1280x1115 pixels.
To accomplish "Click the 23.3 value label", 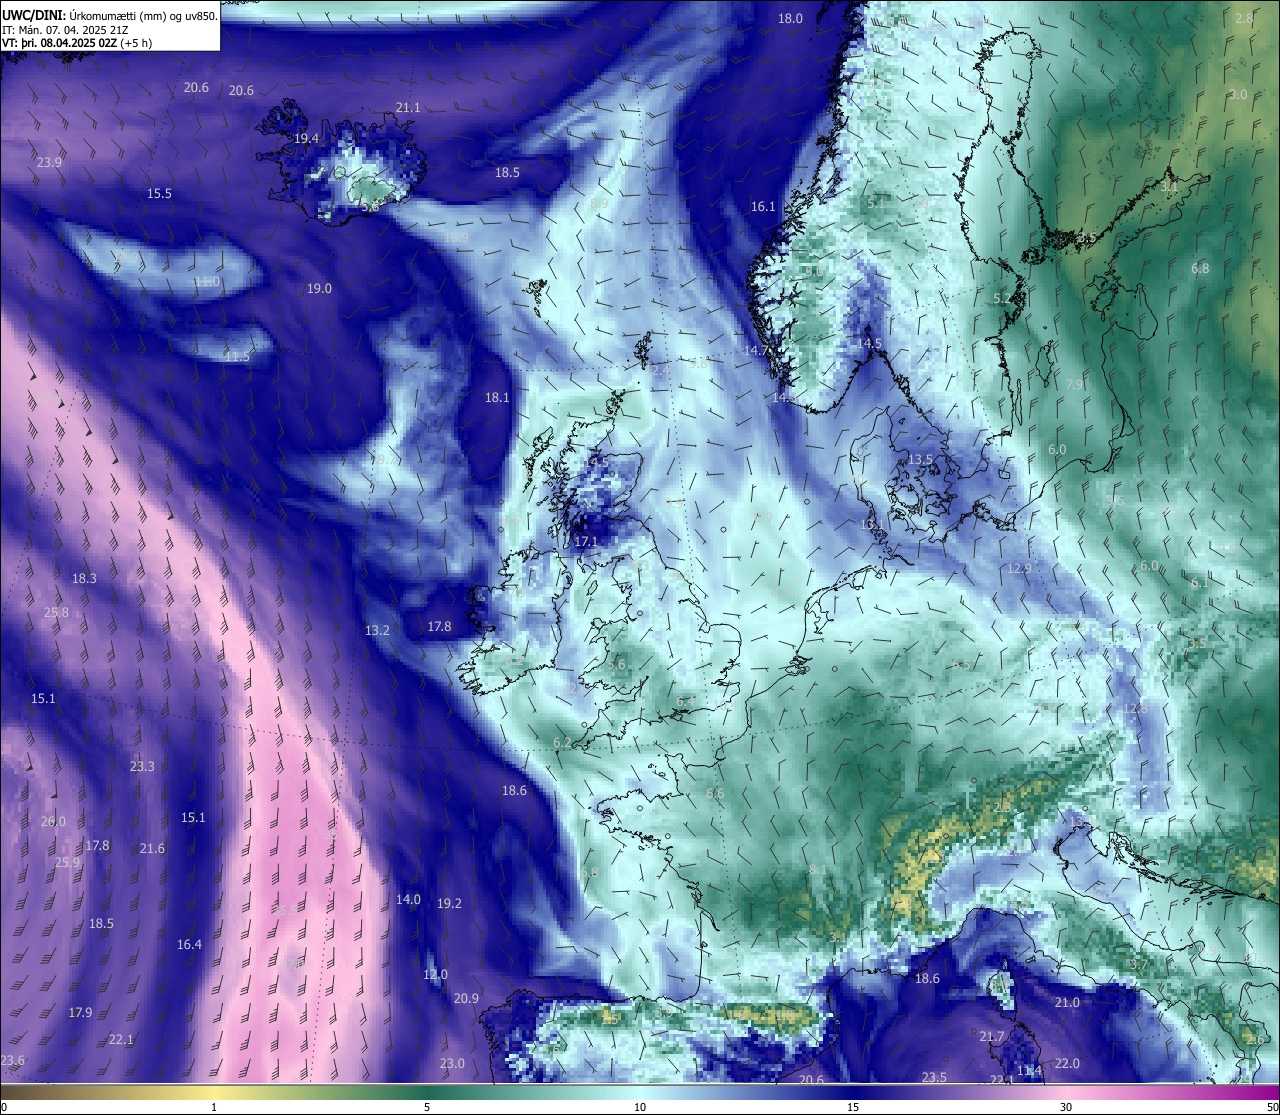I will pos(142,766).
